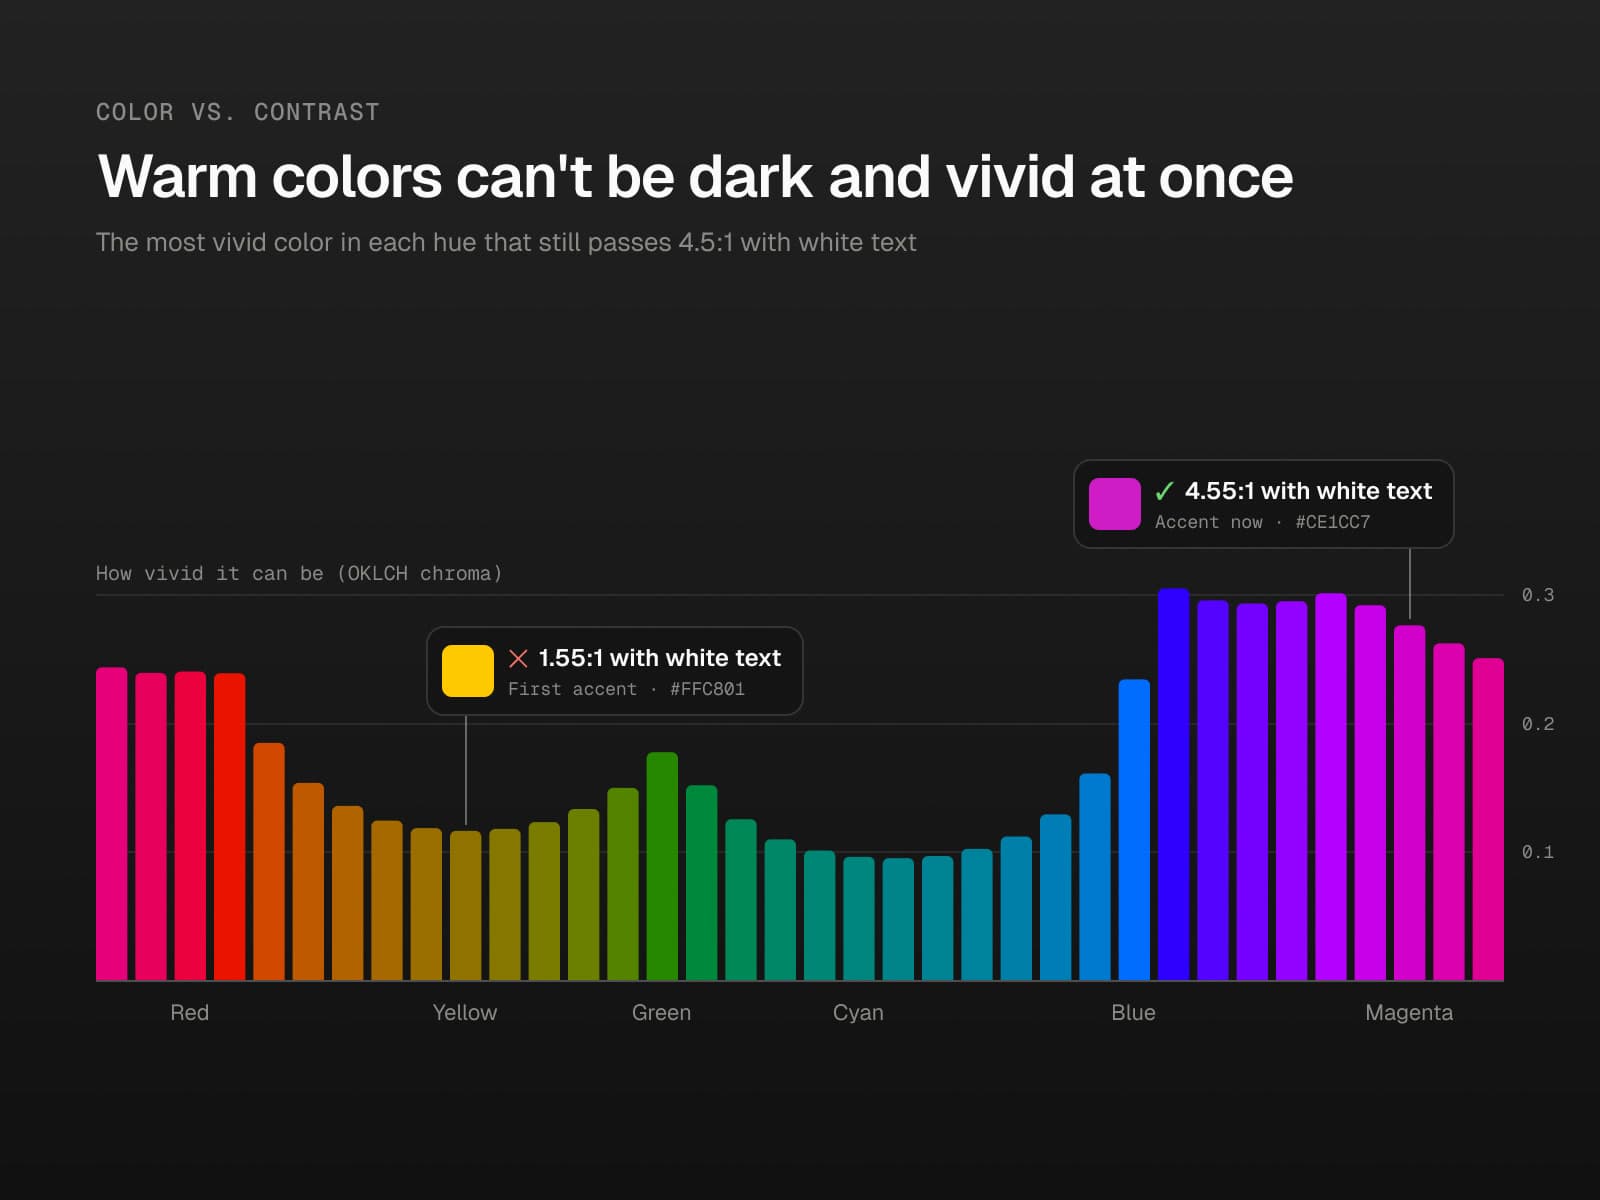Click the bar the #FFC801 callout line points to
The height and width of the screenshot is (1200, 1600).
pyautogui.click(x=466, y=906)
